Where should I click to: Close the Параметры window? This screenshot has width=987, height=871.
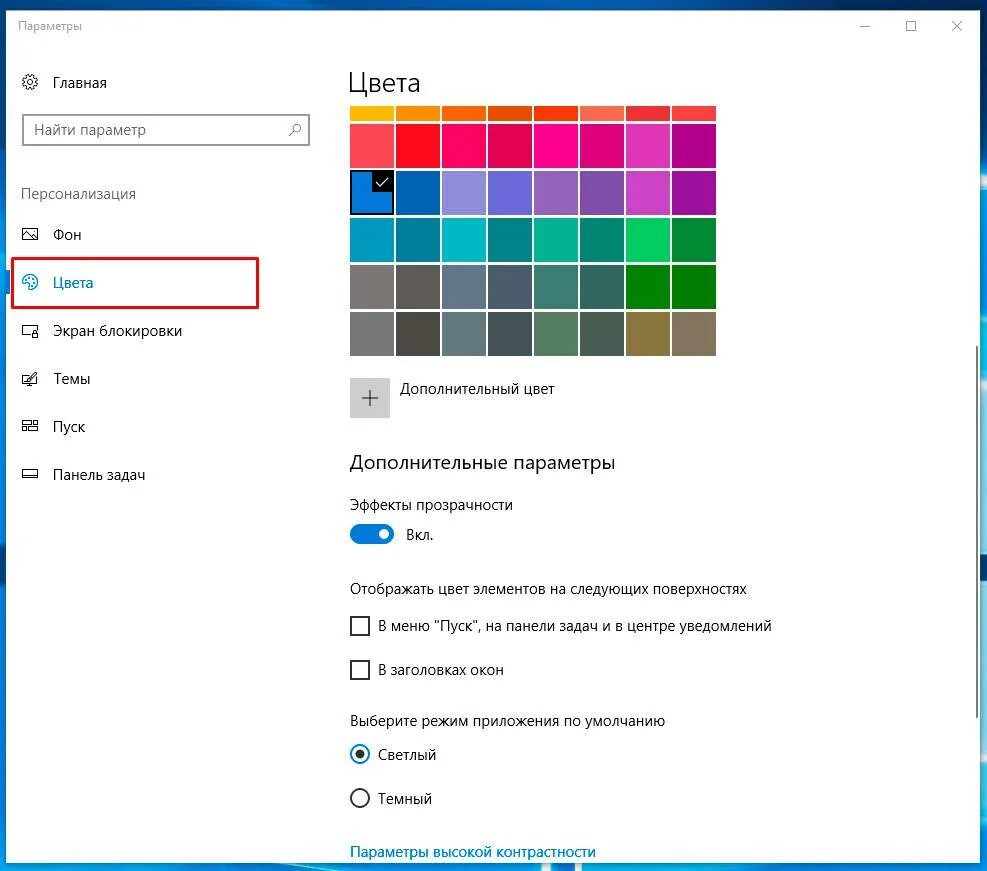(x=957, y=26)
